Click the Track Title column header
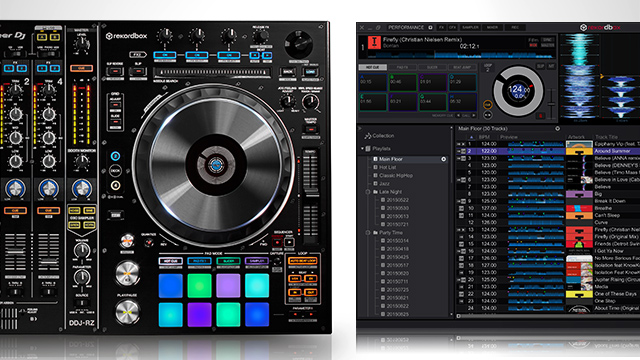This screenshot has height=360, width=640. [607, 137]
